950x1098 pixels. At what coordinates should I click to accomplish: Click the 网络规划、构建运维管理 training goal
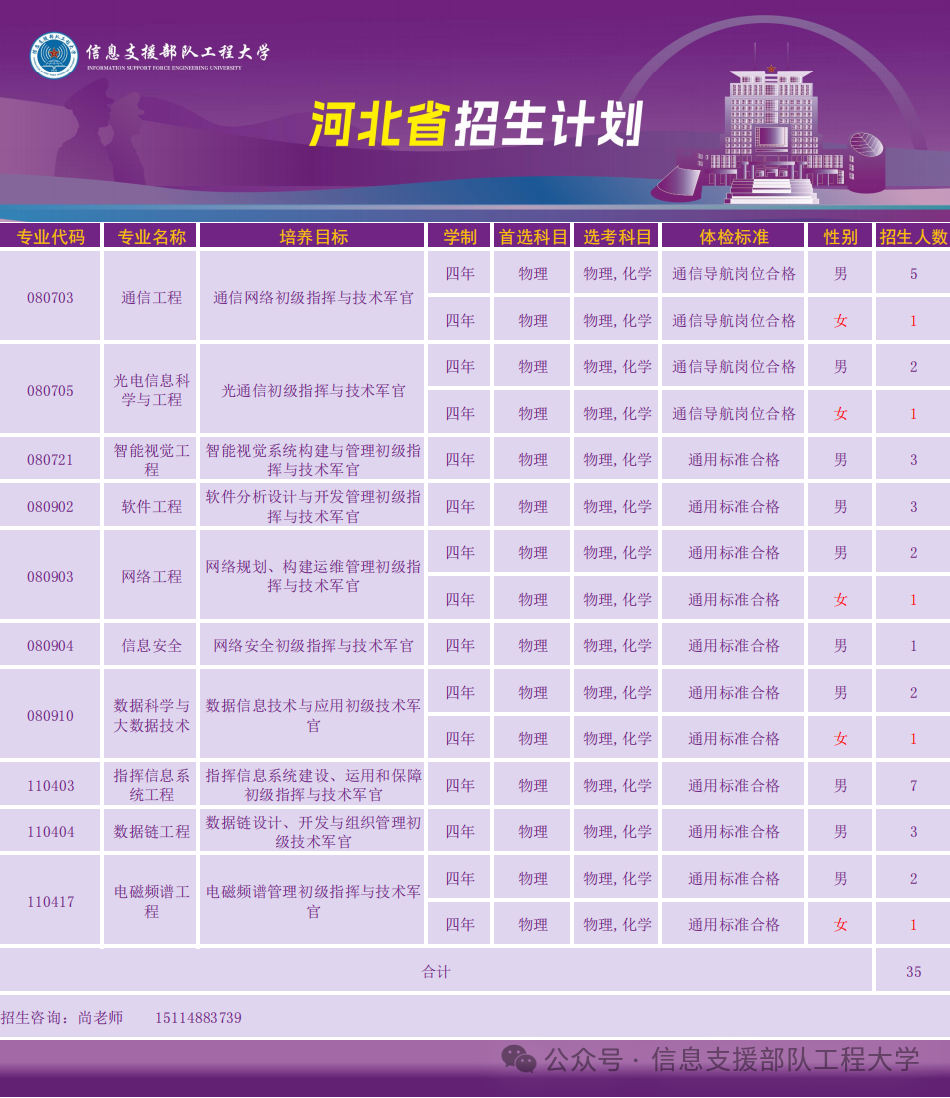tap(313, 576)
